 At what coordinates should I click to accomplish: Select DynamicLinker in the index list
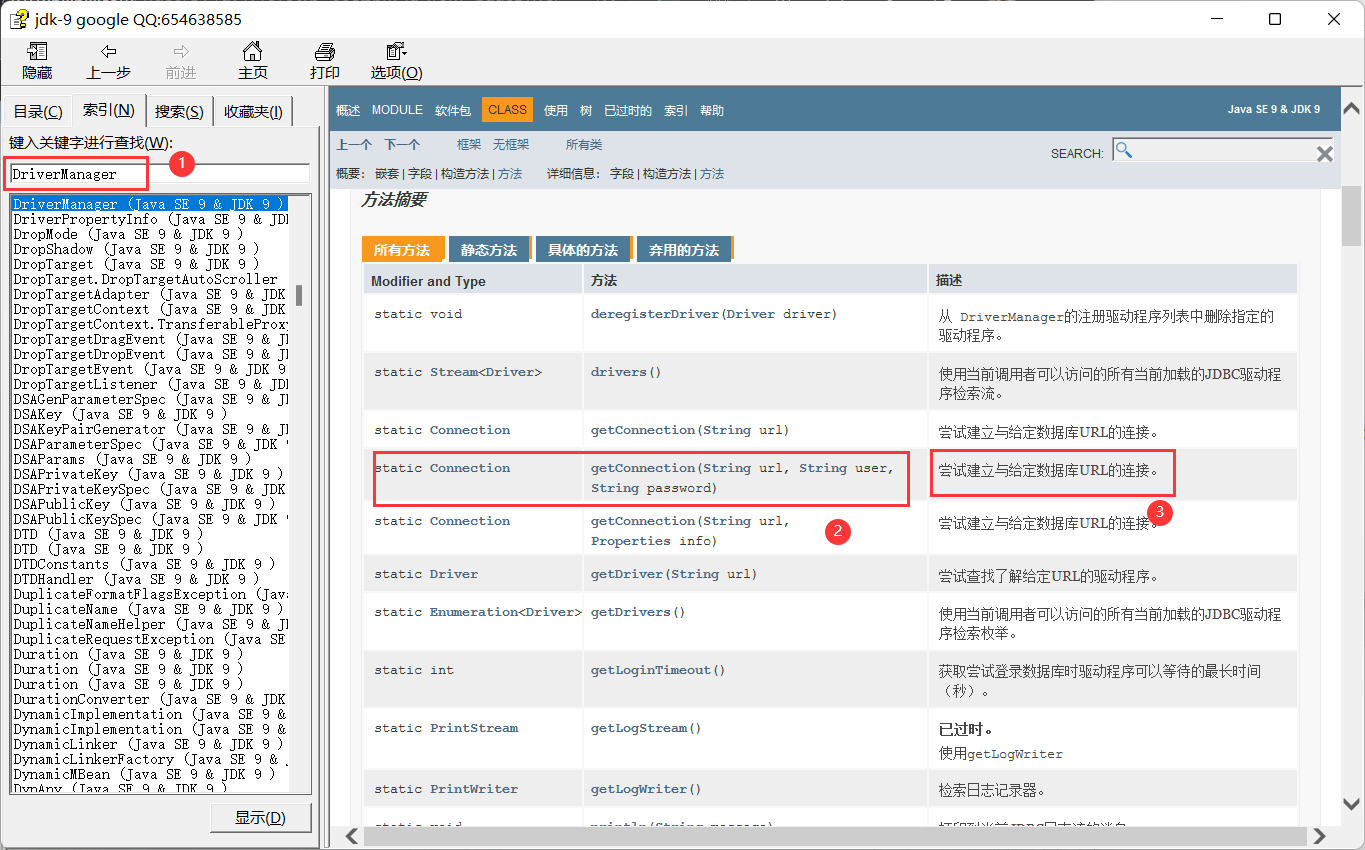click(150, 744)
